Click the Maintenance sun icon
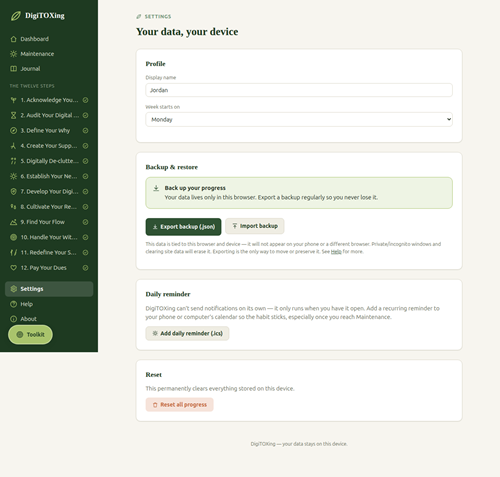The image size is (500, 477). coord(13,54)
